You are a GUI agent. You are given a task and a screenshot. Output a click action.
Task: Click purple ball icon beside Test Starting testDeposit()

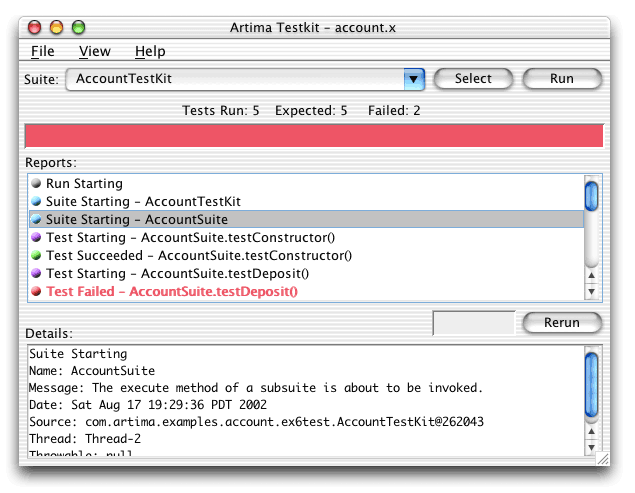[x=36, y=273]
